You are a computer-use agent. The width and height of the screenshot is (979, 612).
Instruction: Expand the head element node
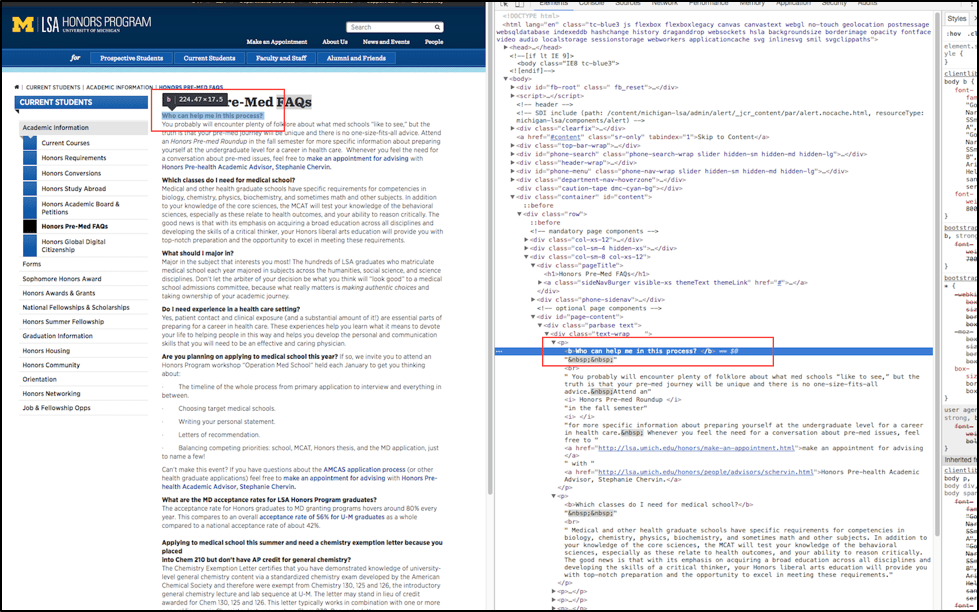point(506,47)
